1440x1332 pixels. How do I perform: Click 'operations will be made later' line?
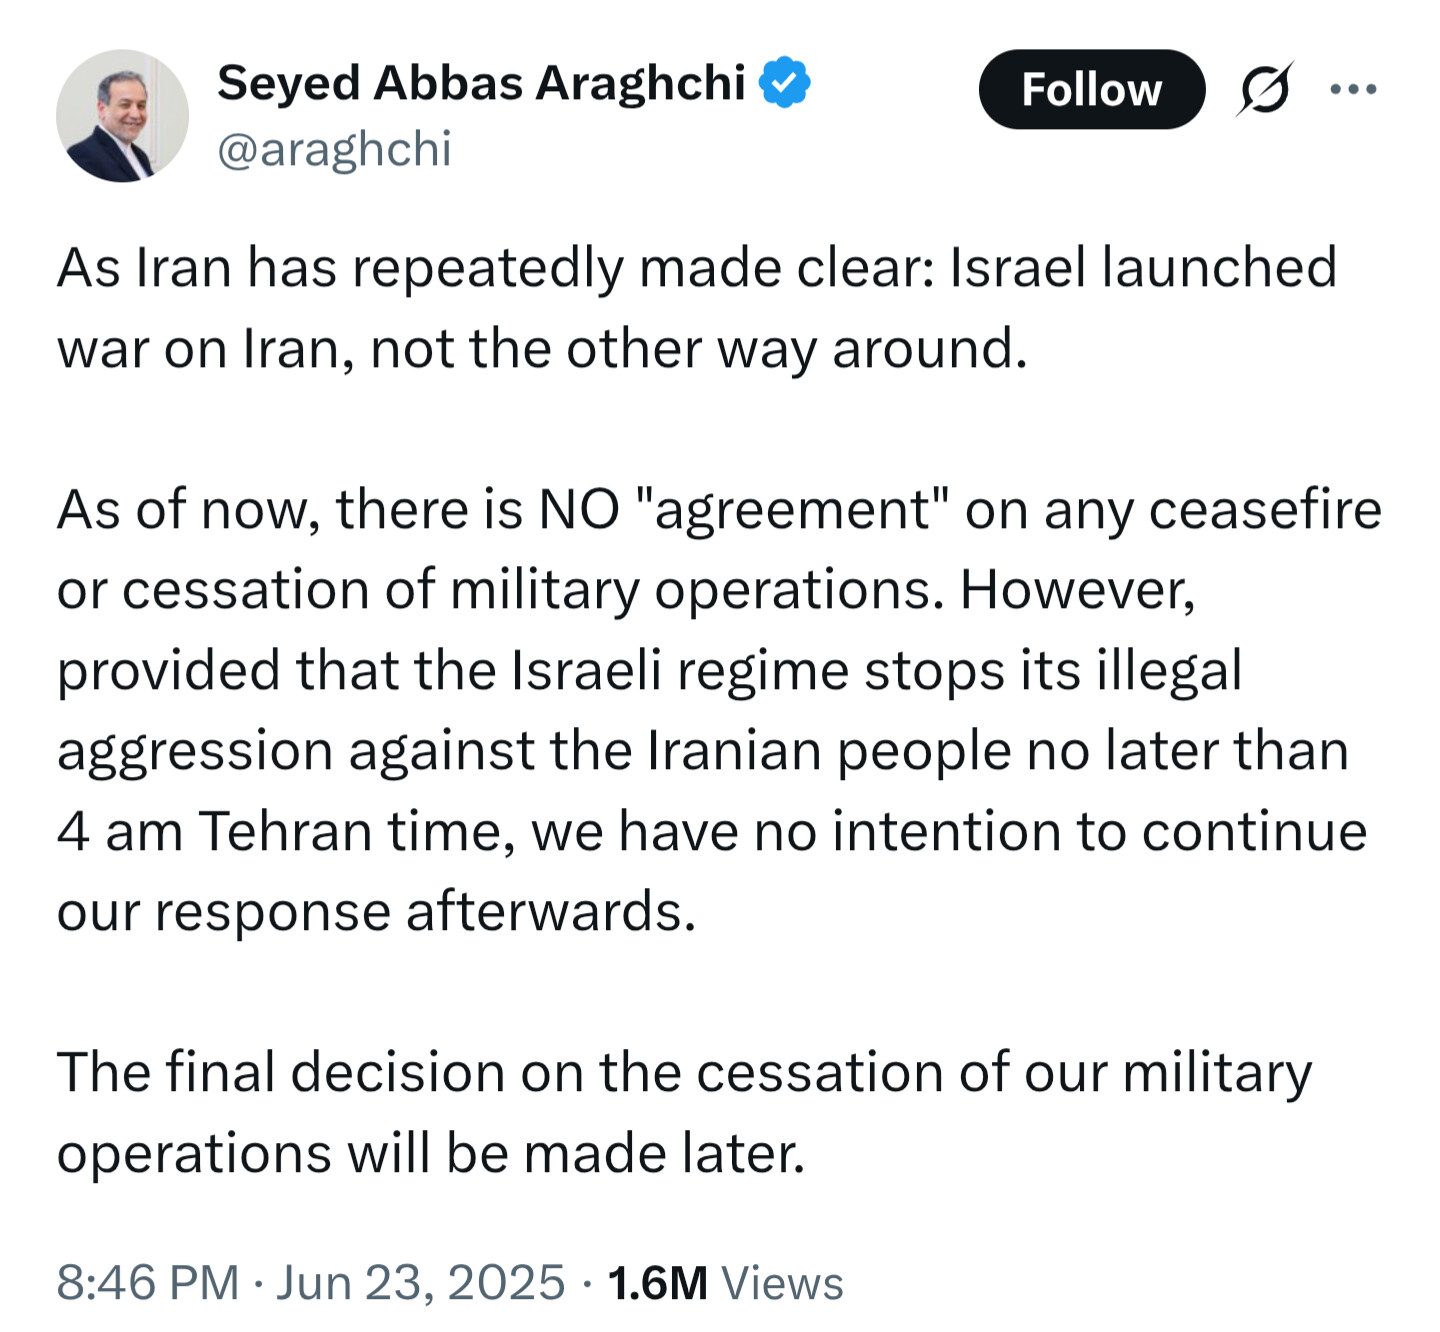pos(431,1153)
